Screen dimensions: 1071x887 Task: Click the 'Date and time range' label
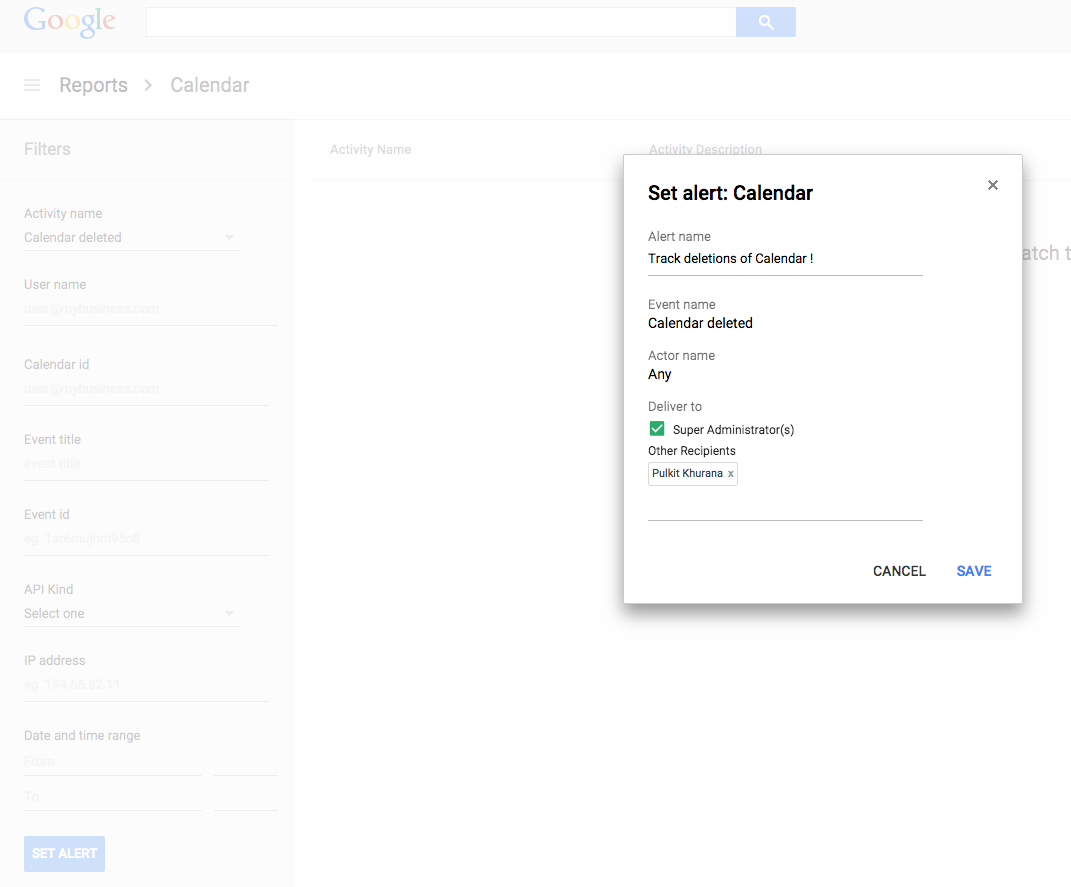click(x=82, y=735)
